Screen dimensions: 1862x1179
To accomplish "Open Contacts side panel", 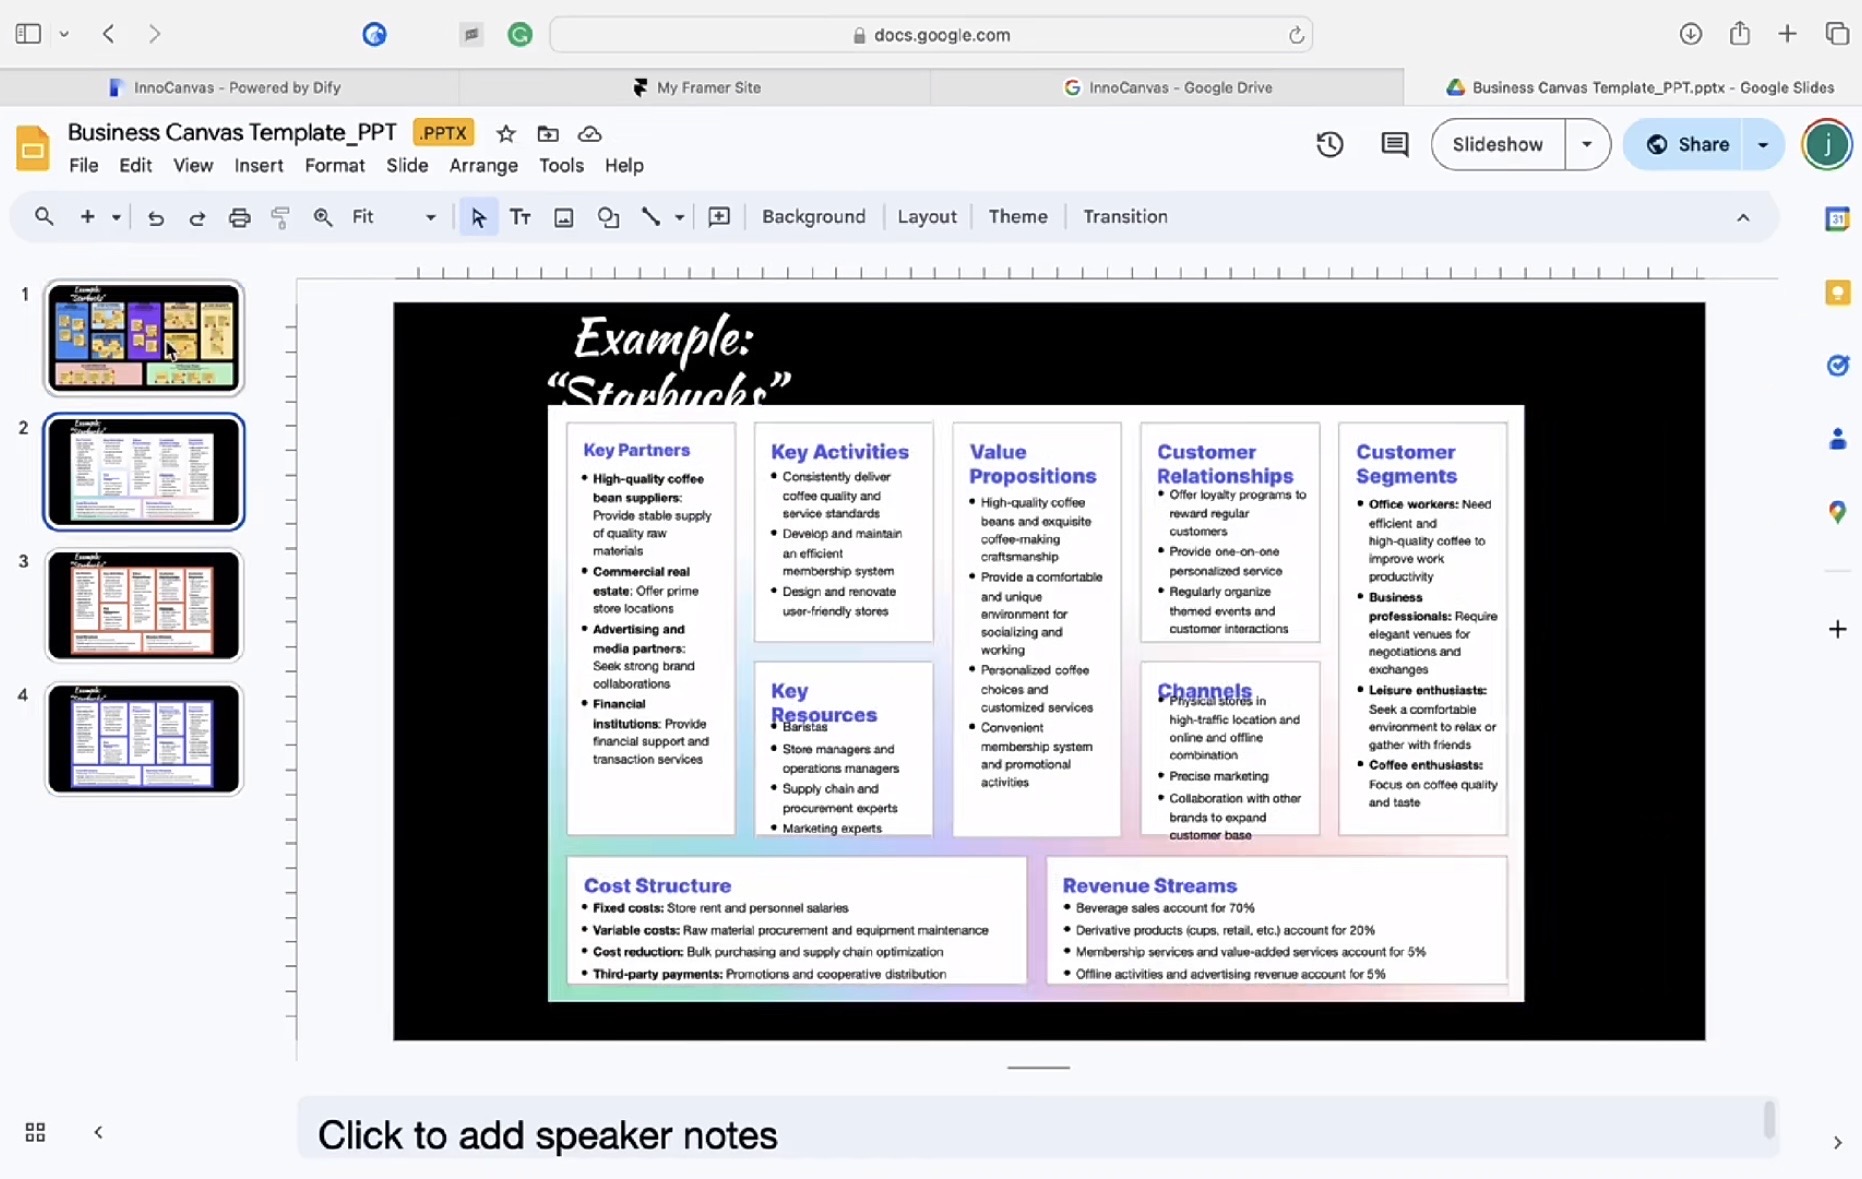I will coord(1837,439).
